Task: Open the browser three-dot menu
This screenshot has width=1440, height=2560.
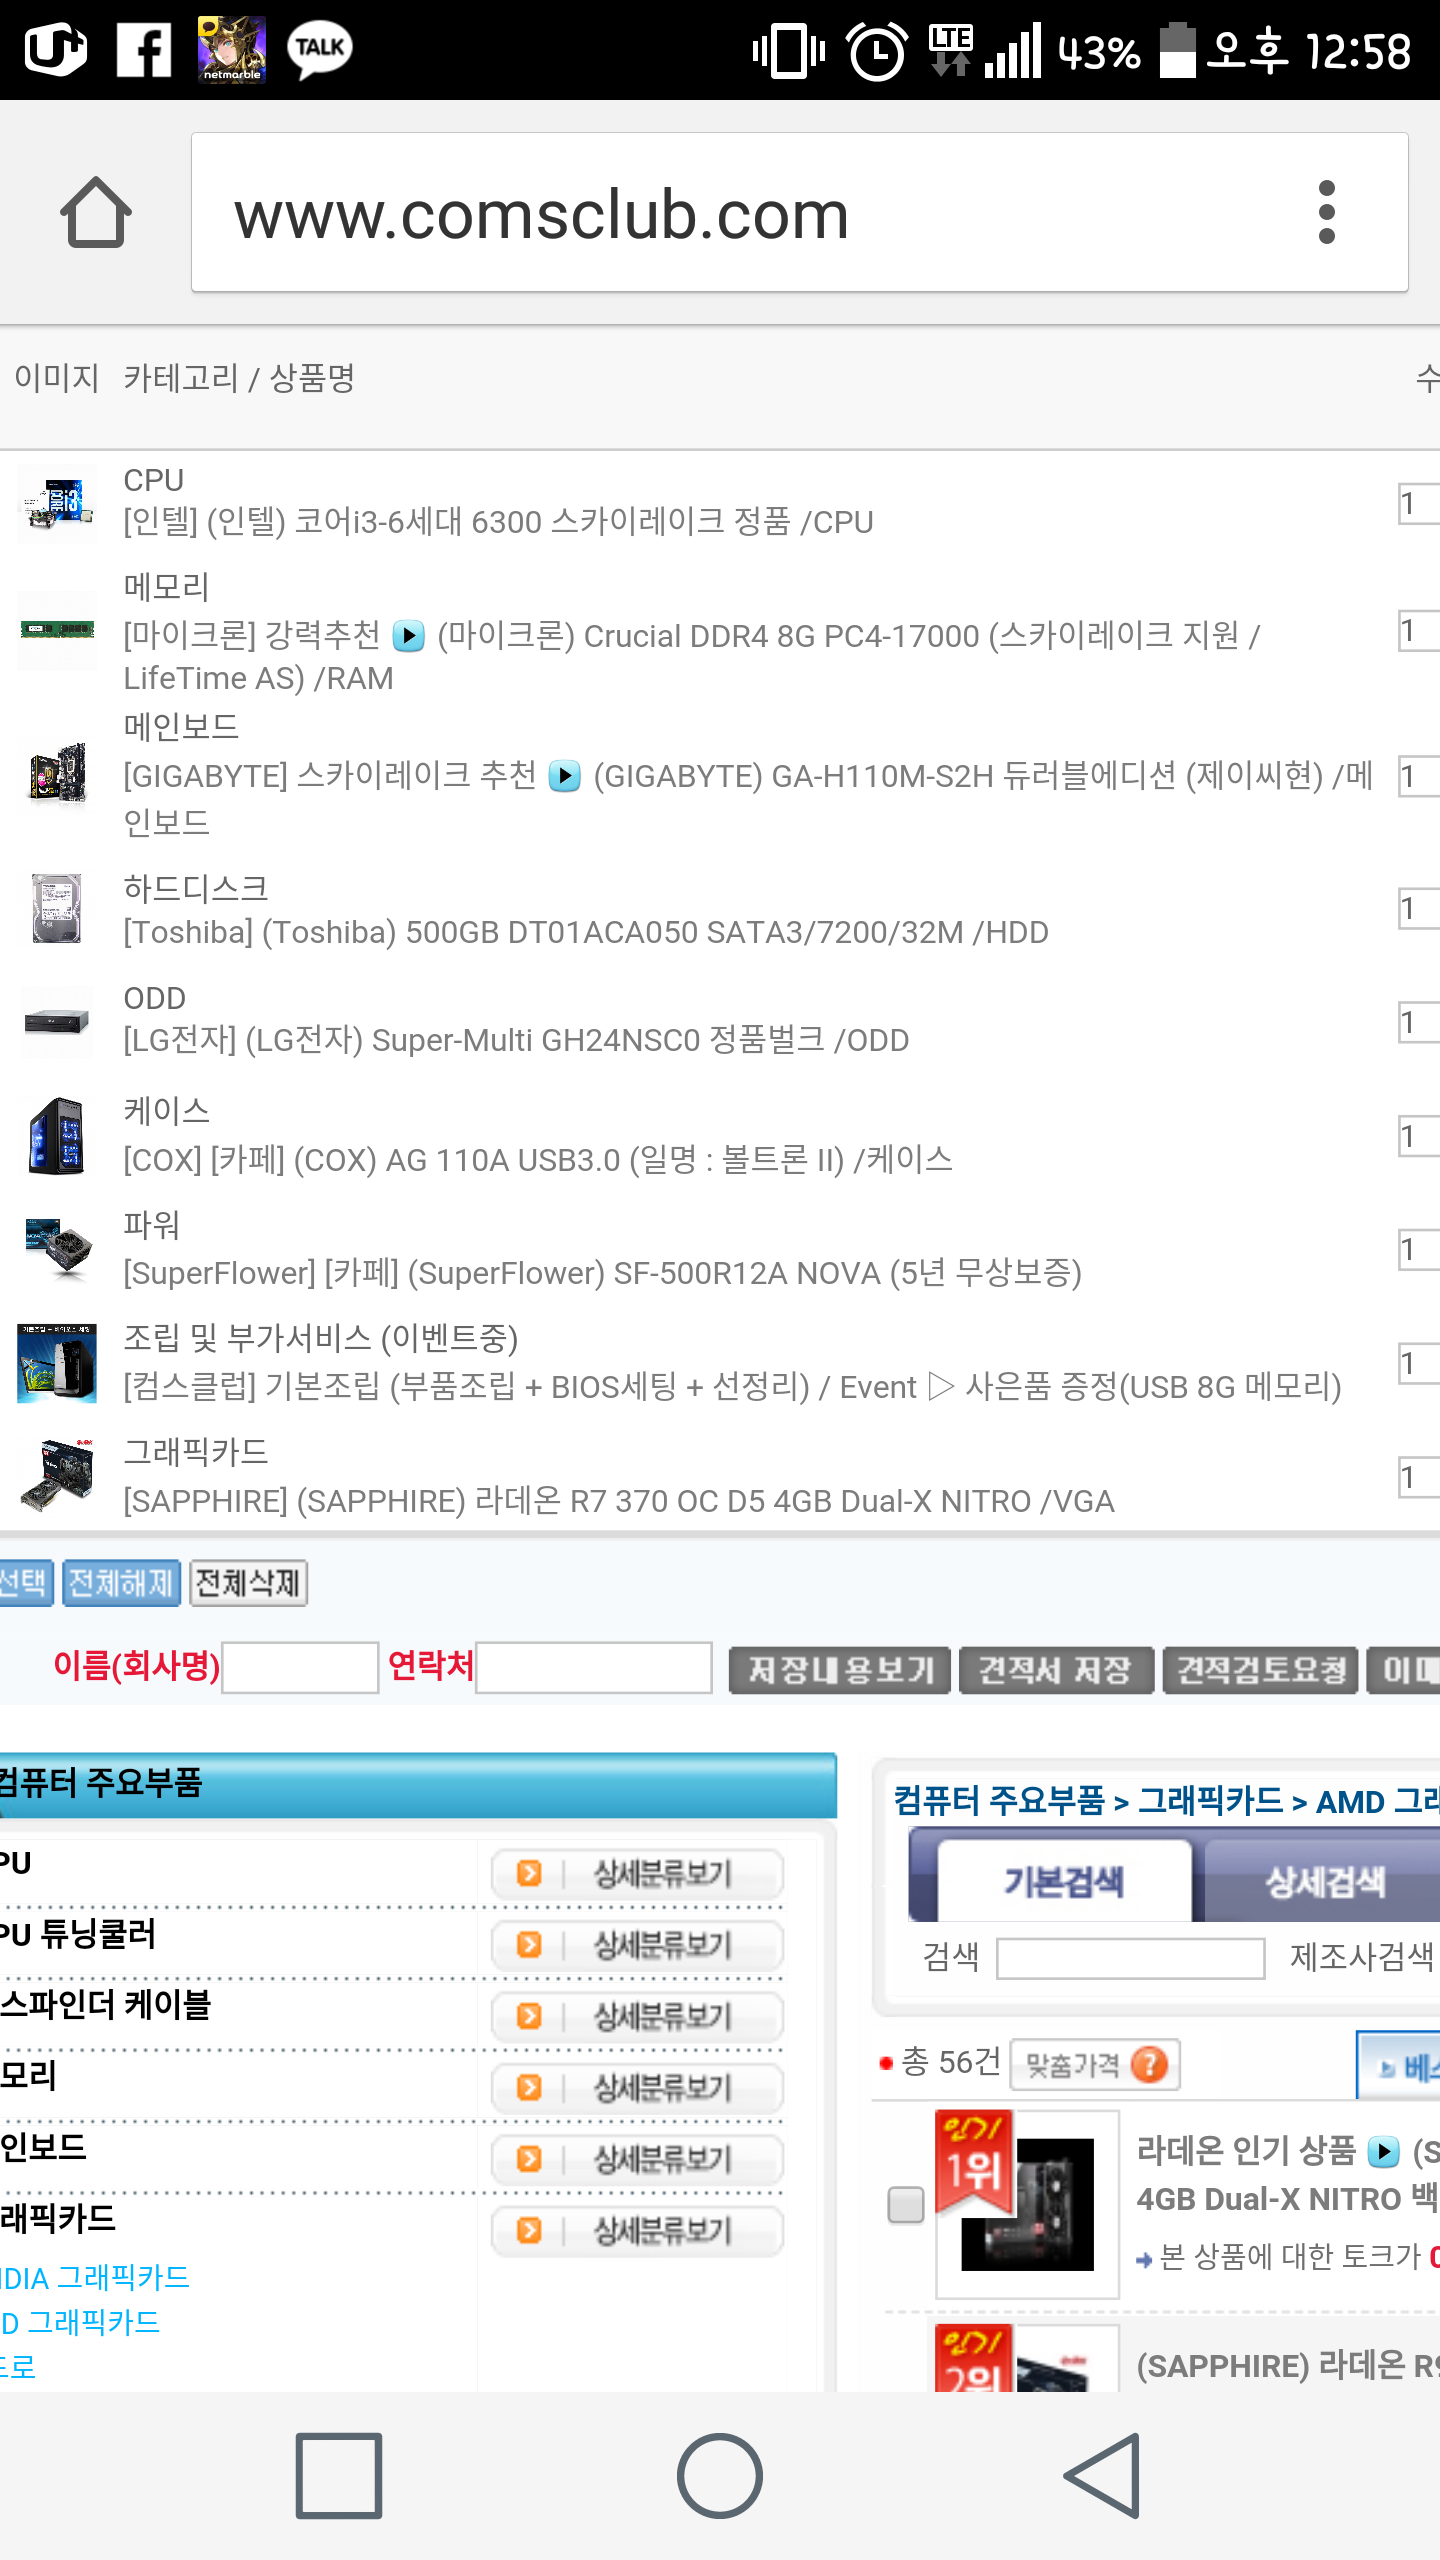Action: (1326, 212)
